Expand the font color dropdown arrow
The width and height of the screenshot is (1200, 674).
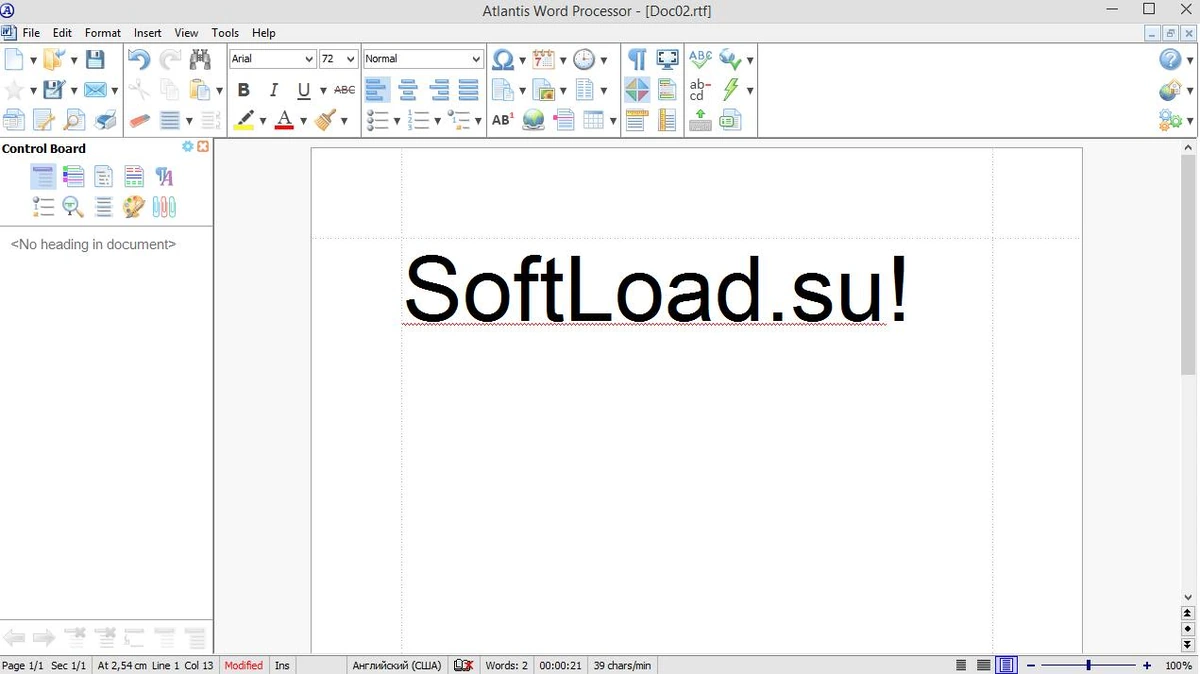303,121
